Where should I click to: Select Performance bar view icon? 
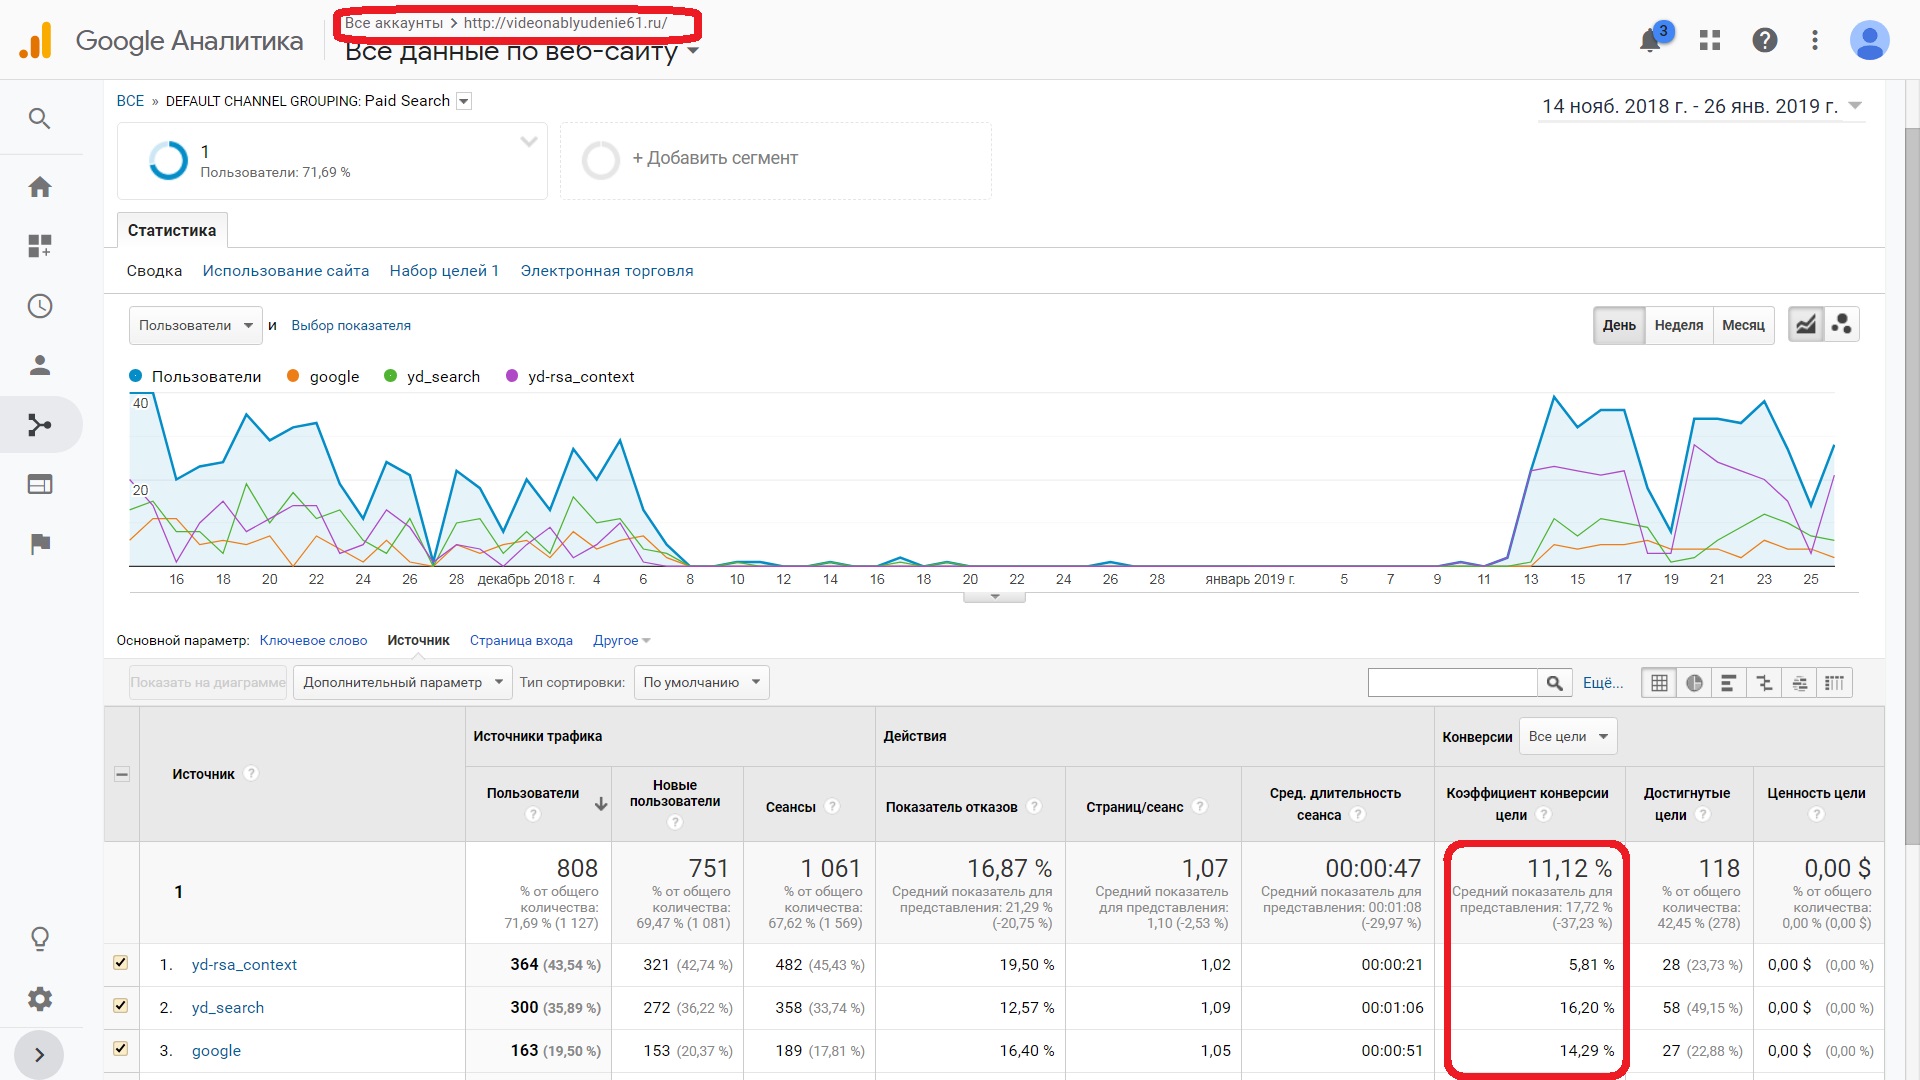1729,683
